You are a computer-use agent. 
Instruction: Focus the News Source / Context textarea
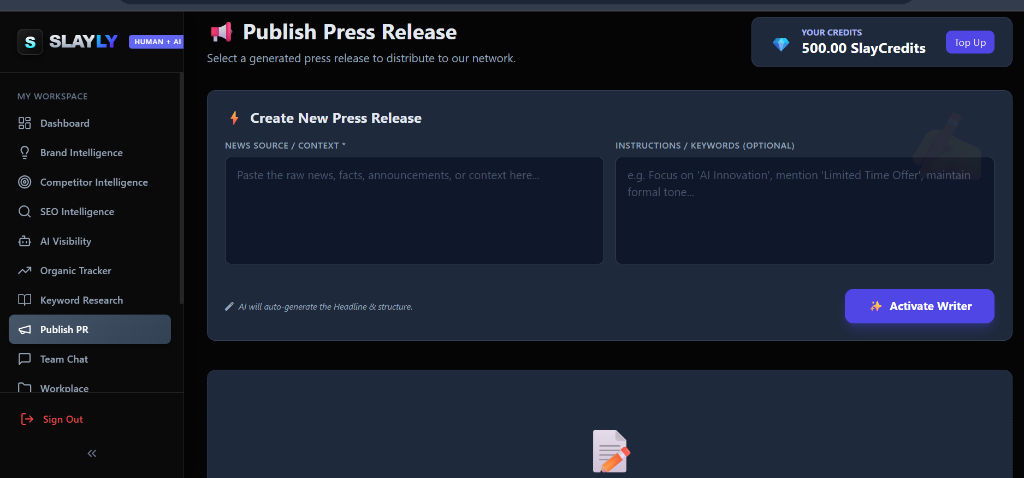pos(414,210)
